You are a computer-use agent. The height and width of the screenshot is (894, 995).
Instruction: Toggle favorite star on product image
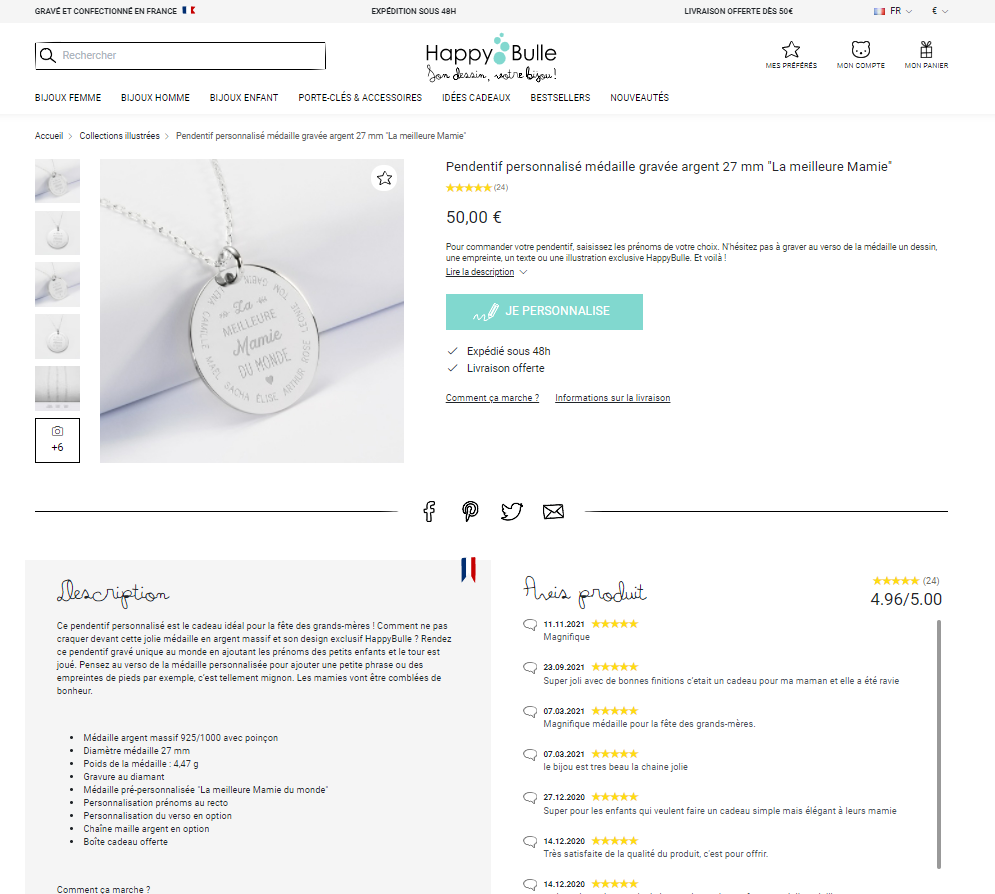(x=385, y=178)
